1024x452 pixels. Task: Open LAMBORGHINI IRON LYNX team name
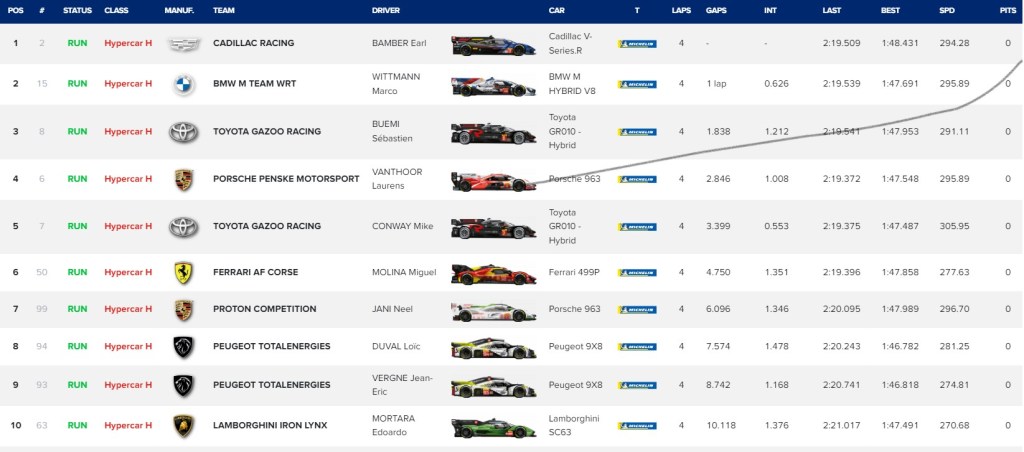tap(270, 425)
